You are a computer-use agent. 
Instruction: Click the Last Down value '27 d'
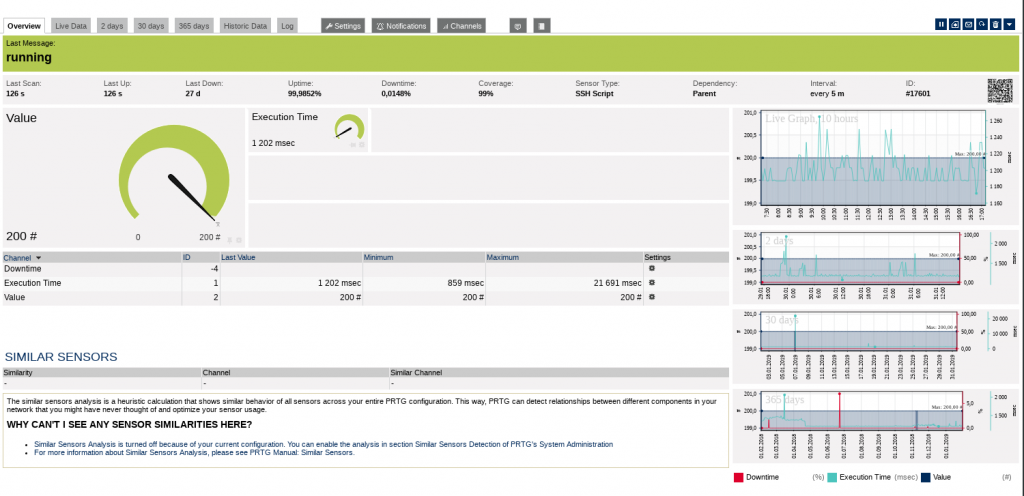pos(193,93)
